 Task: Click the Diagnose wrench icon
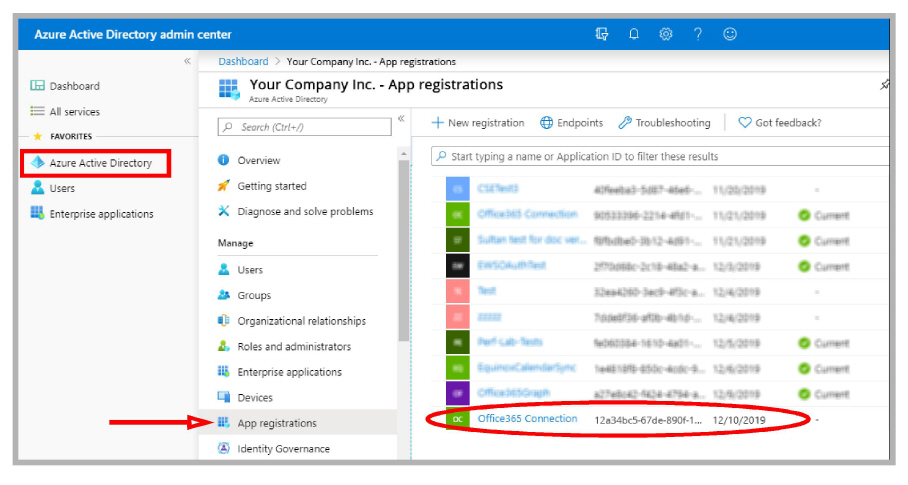[224, 211]
